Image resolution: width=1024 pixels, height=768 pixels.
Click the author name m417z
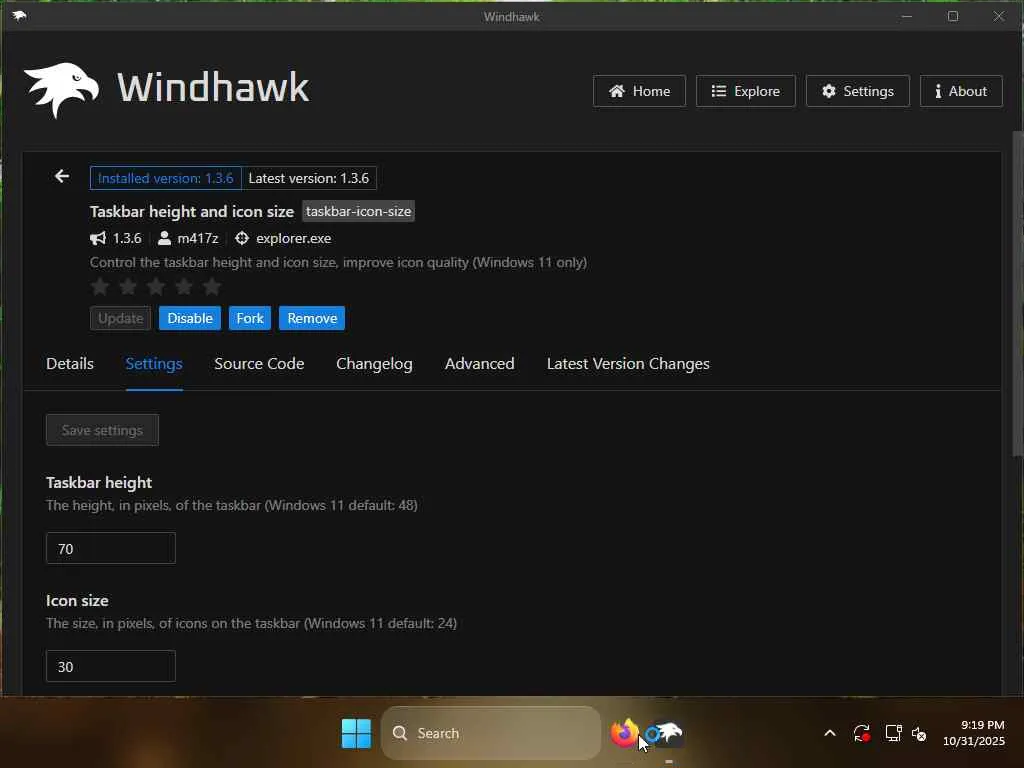click(x=198, y=238)
